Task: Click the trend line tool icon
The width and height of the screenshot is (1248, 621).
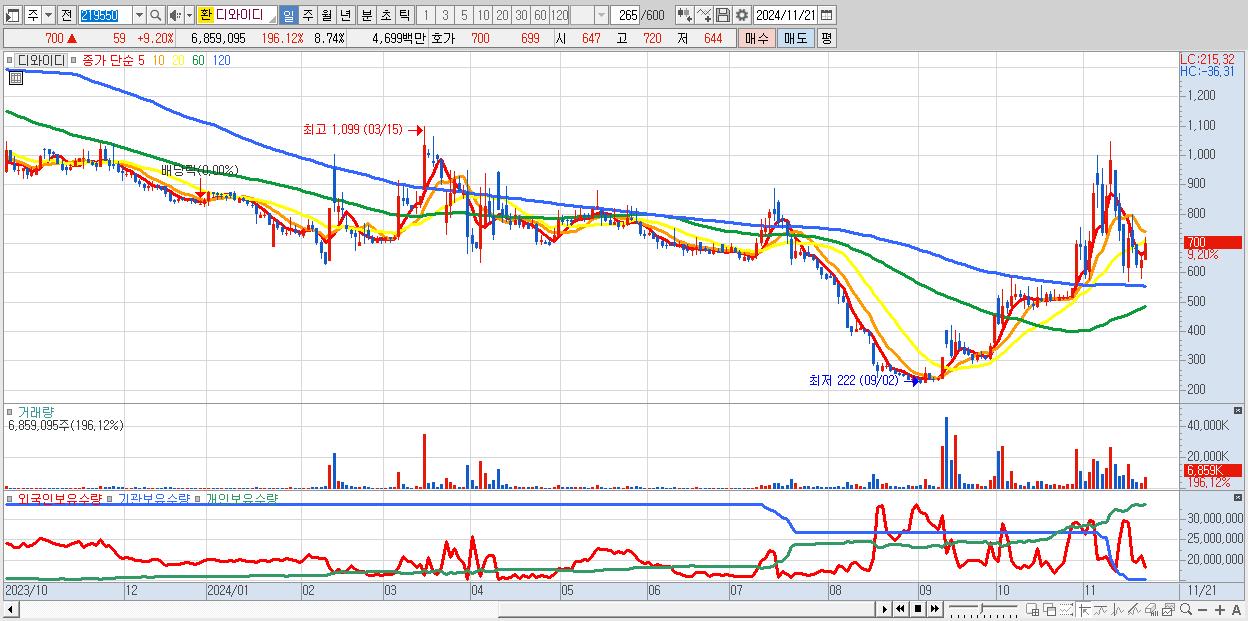Action: click(1101, 609)
